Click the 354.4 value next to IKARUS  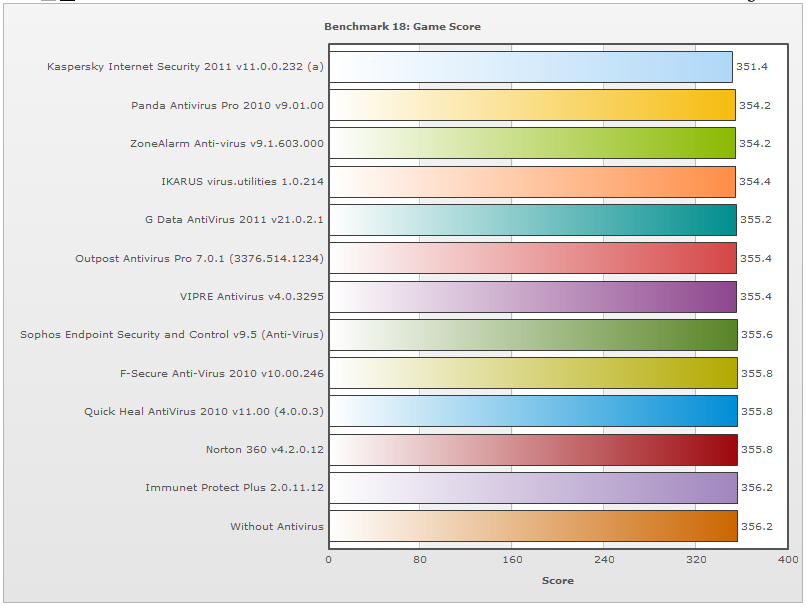point(755,182)
